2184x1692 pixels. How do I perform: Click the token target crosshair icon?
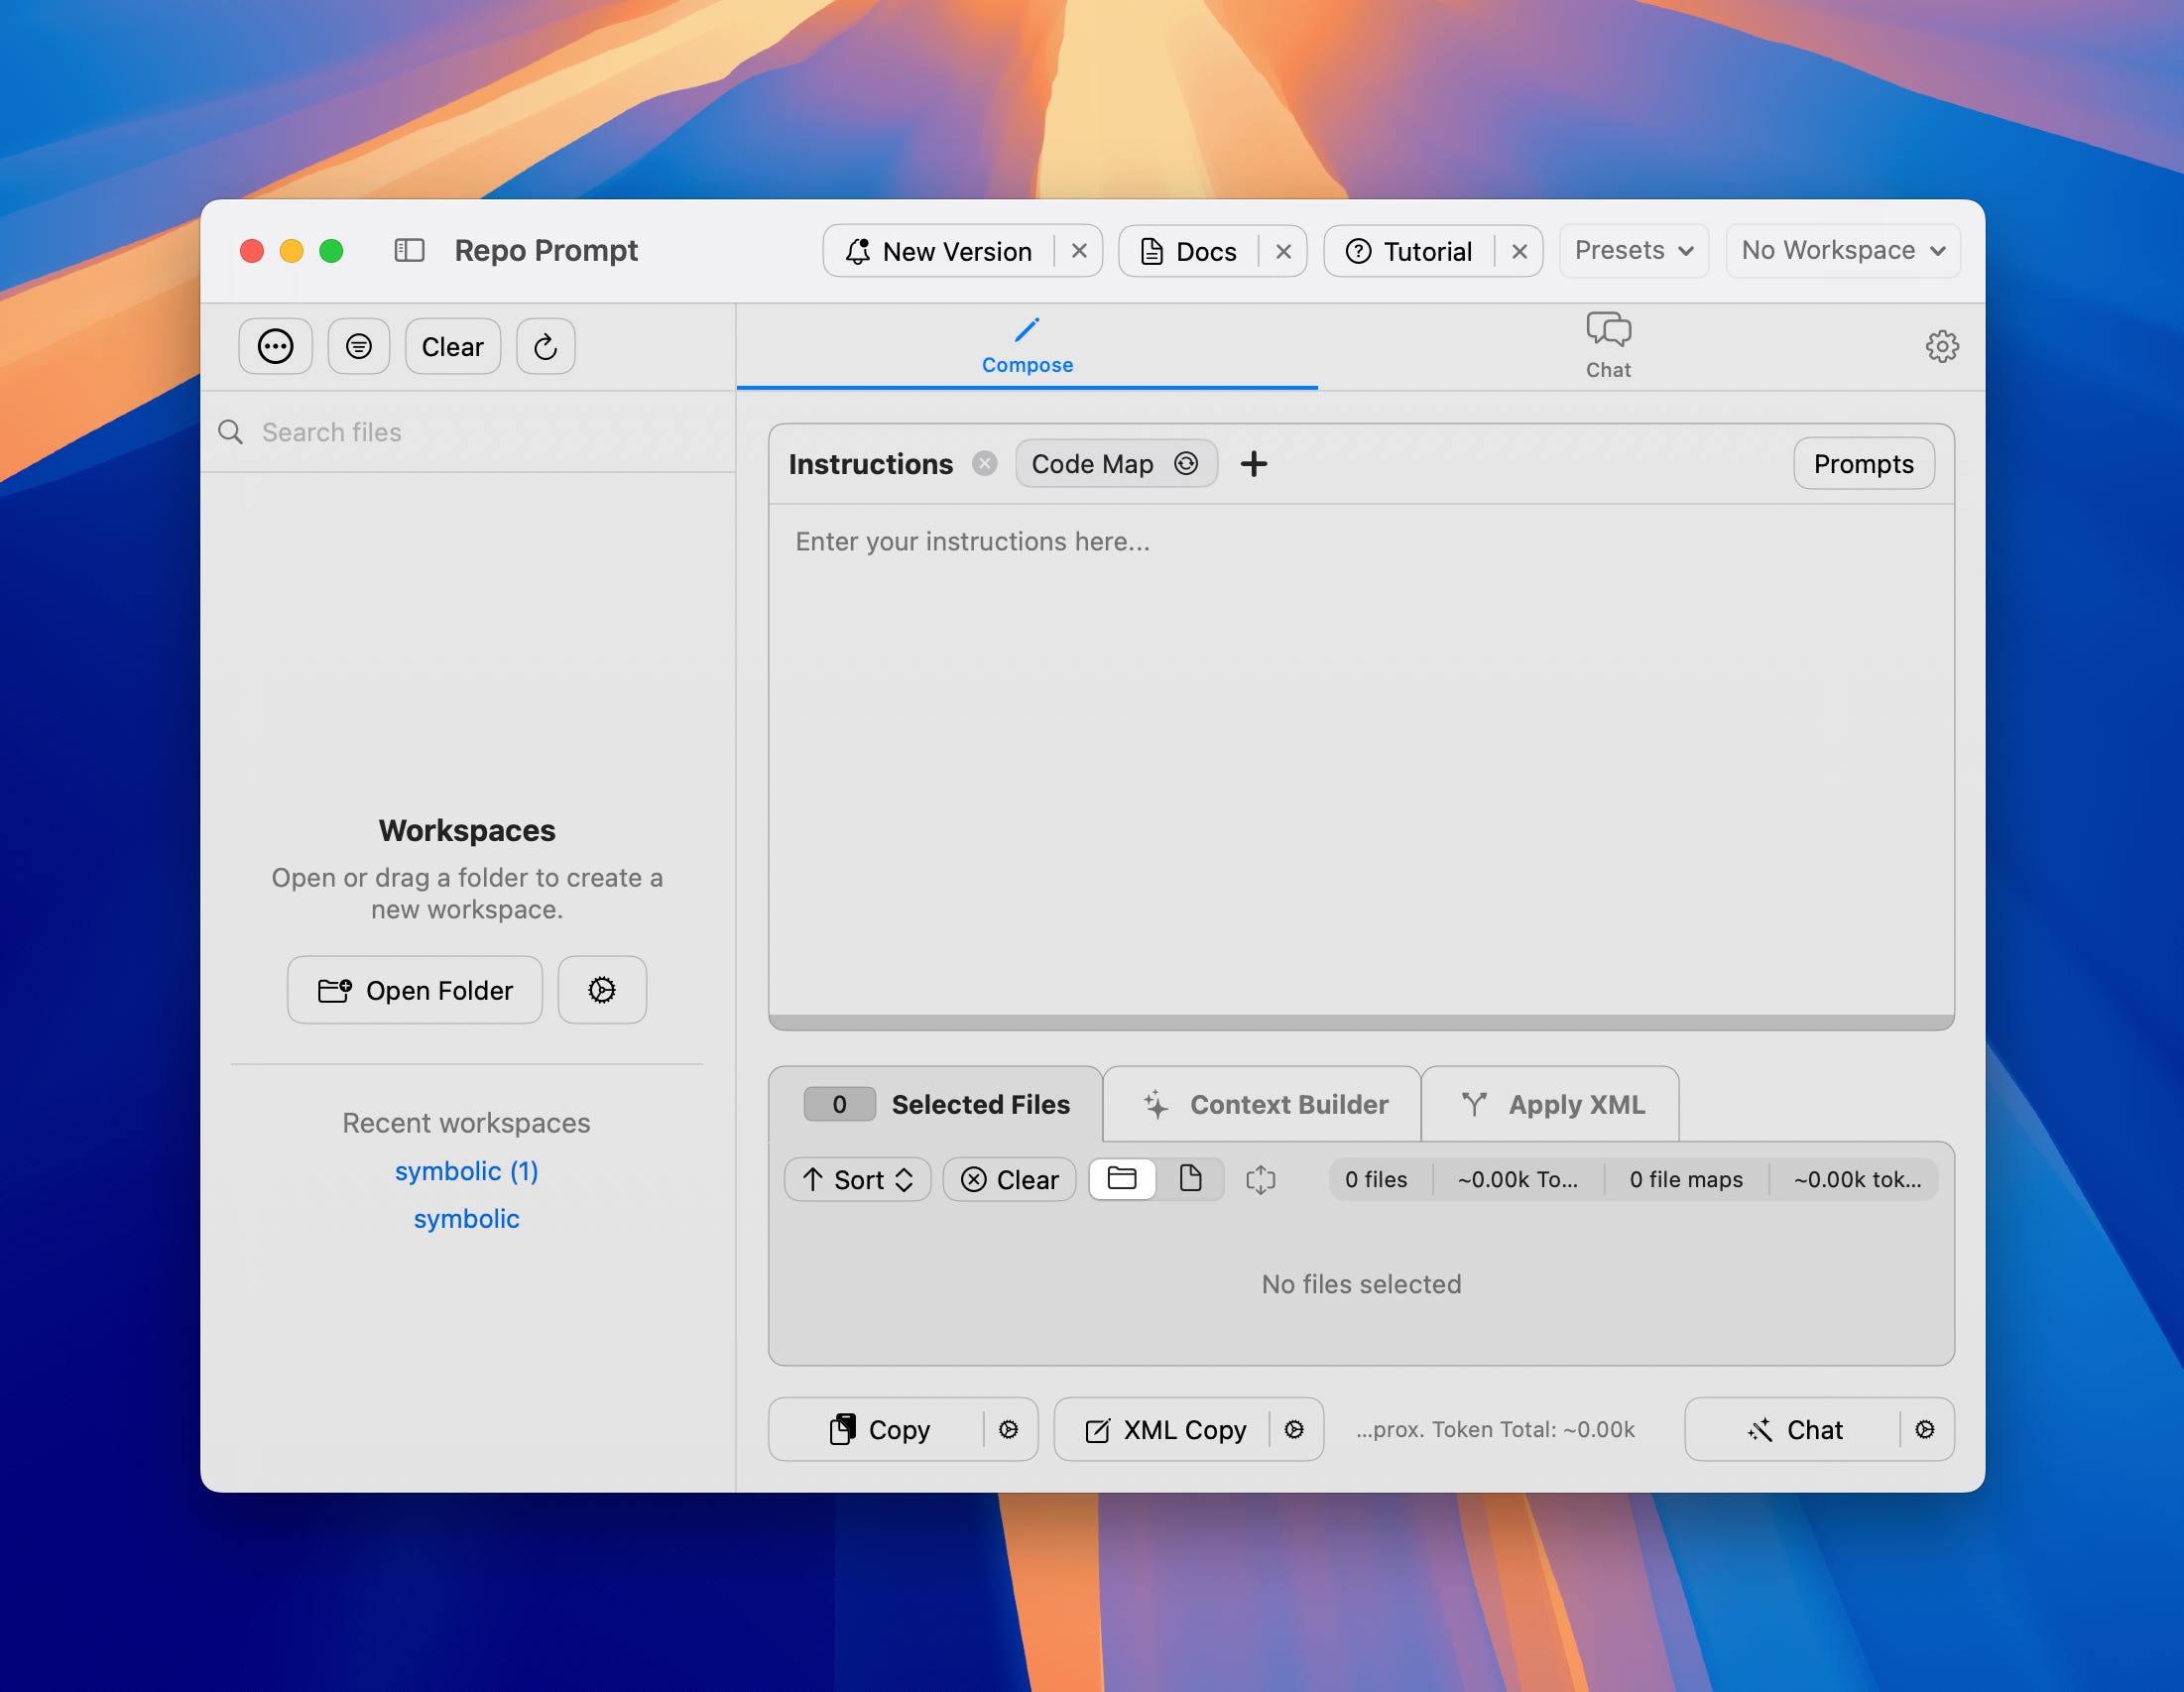click(1260, 1180)
